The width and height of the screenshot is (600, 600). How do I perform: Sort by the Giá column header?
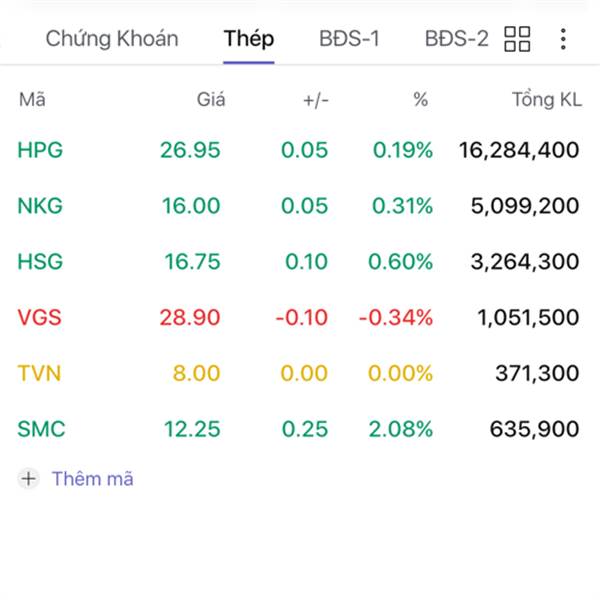pyautogui.click(x=211, y=99)
